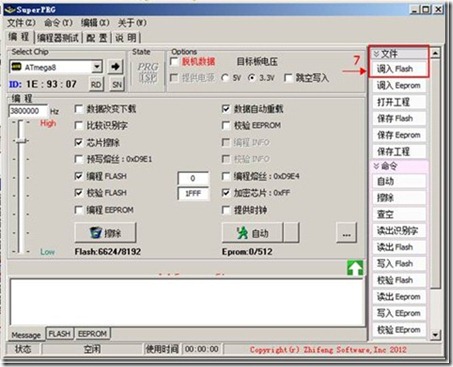Click 保存工程 in the sidebar
This screenshot has width=453, height=367.
(399, 152)
